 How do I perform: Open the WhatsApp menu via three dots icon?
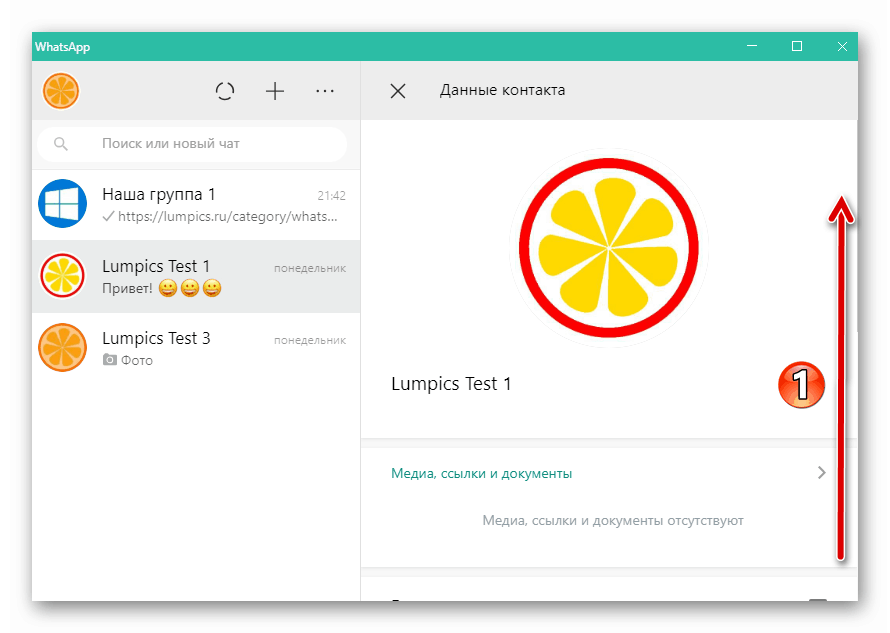coord(324,90)
